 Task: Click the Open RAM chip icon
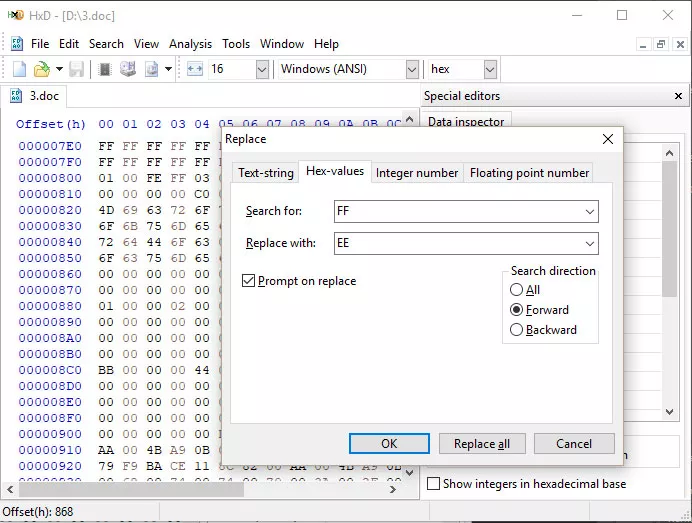point(105,69)
